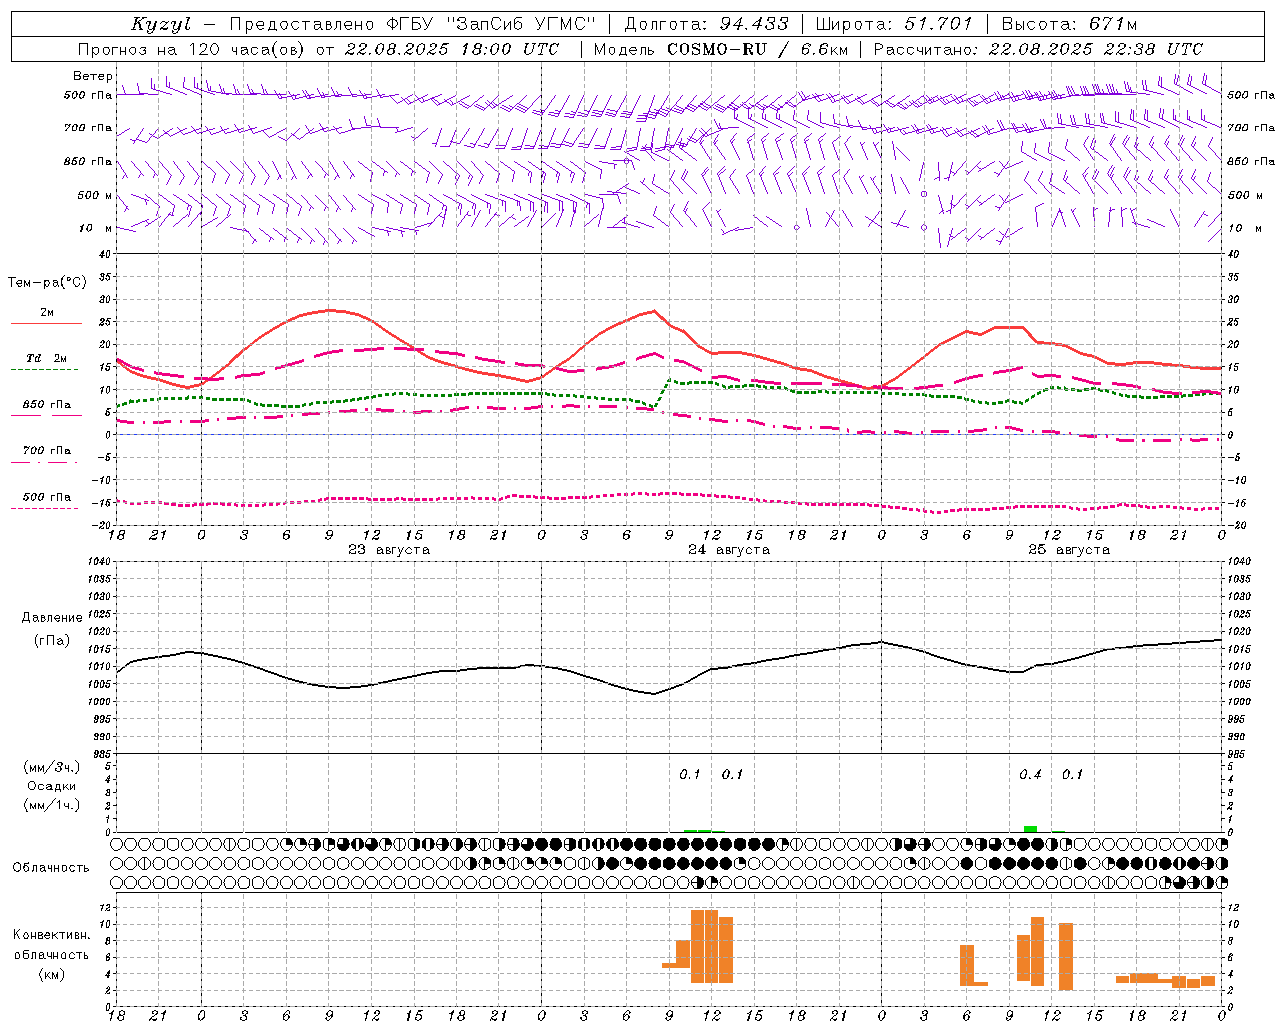Click the 23 августа date label
The height and width of the screenshot is (1024, 1280).
click(389, 550)
